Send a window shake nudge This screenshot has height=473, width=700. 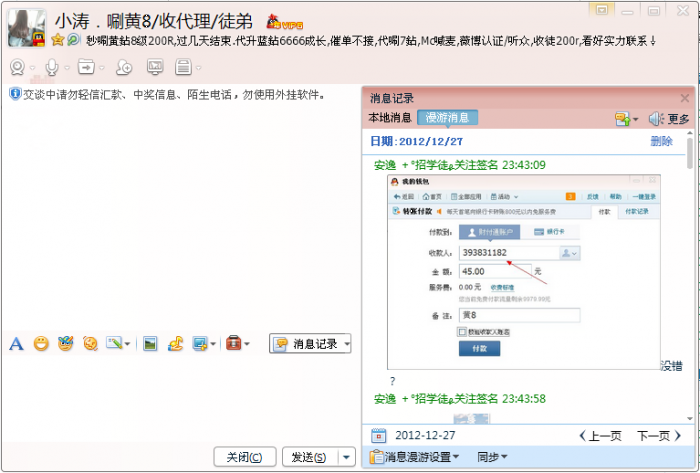(90, 344)
